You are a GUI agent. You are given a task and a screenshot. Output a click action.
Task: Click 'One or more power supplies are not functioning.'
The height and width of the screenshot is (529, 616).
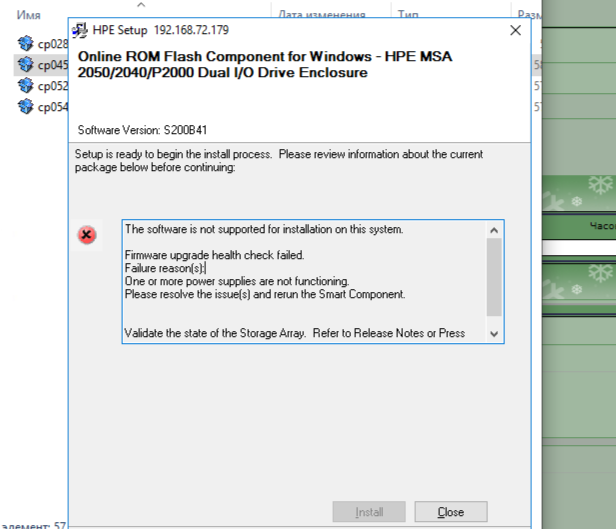tap(237, 281)
